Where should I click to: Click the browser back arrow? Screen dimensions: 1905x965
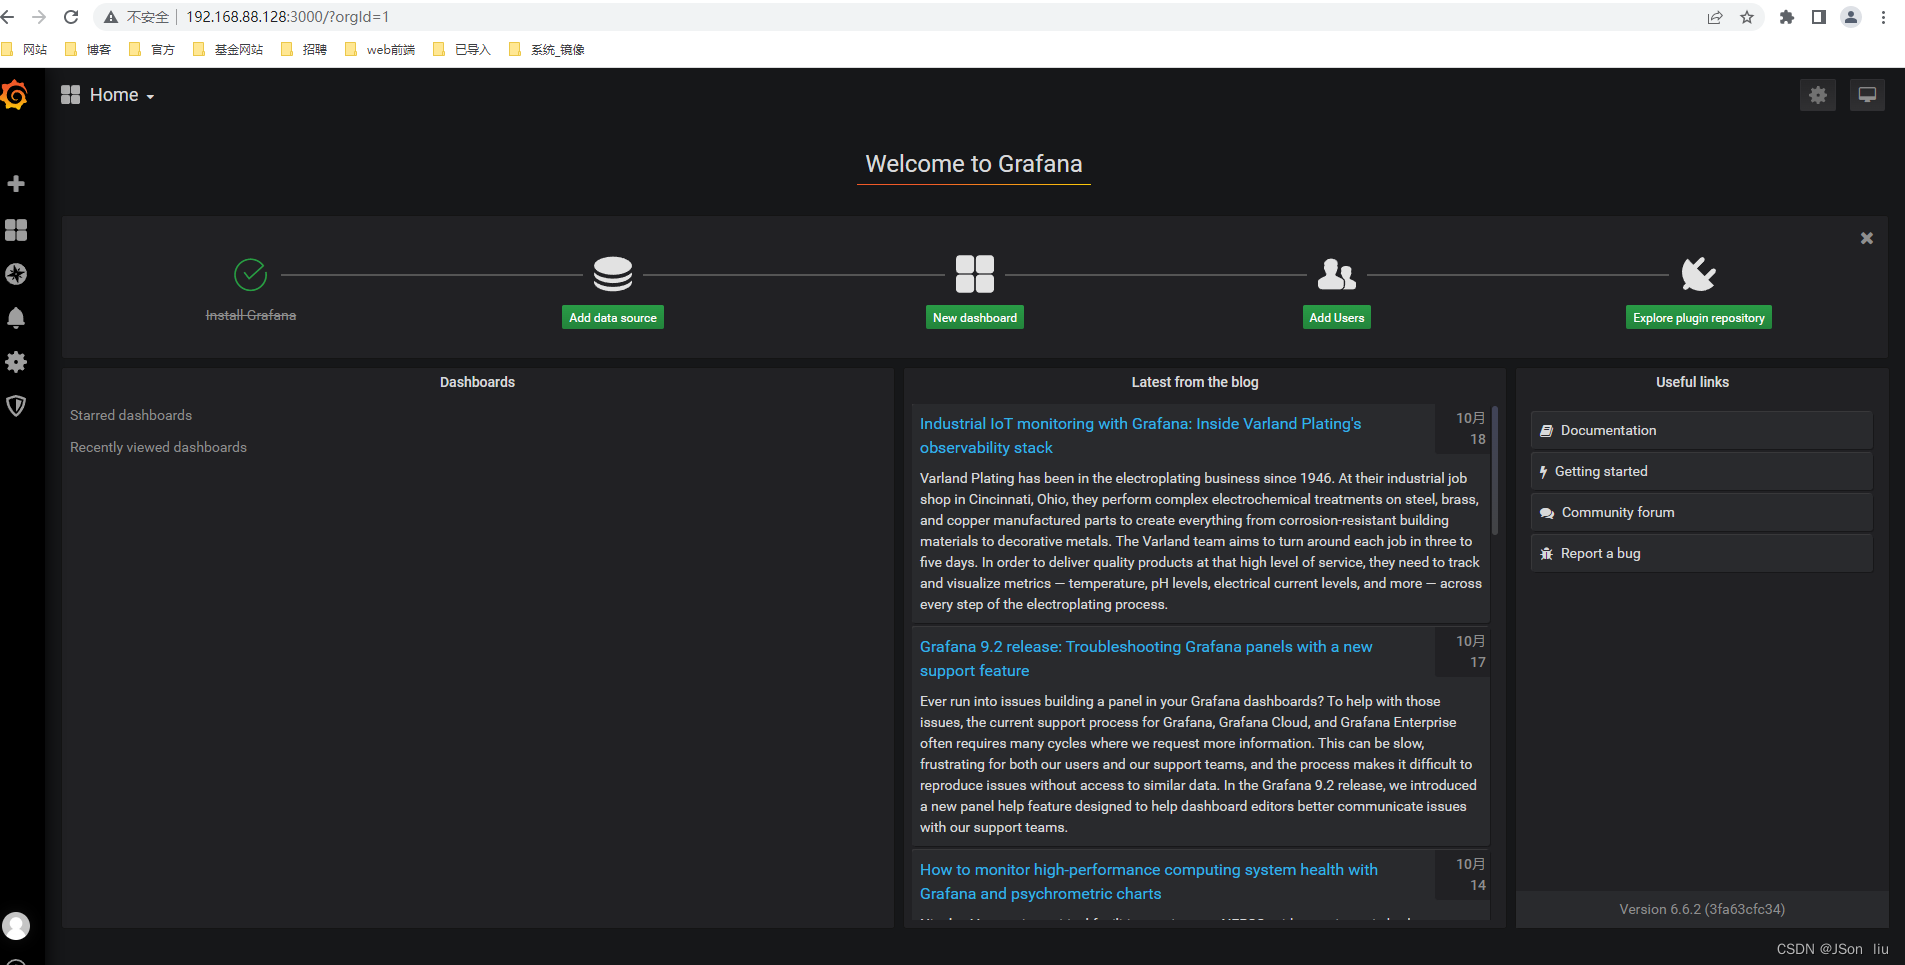tap(8, 17)
